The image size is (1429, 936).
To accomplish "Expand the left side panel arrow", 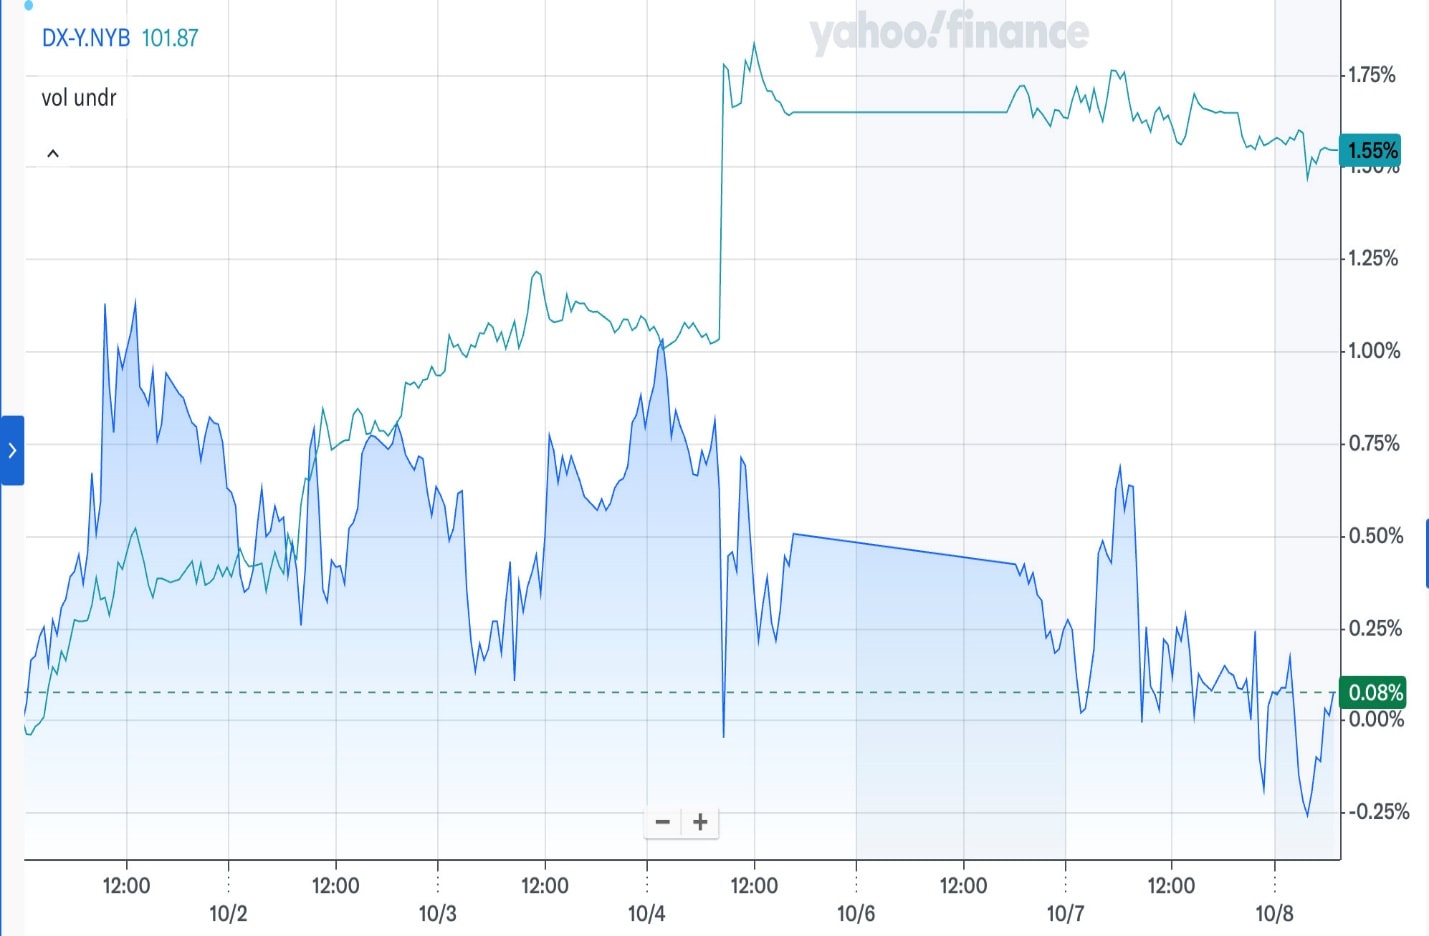I will click(12, 450).
